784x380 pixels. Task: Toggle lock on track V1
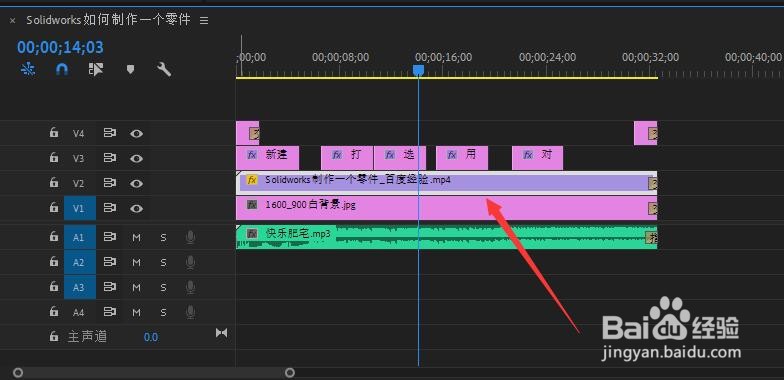pyautogui.click(x=54, y=208)
